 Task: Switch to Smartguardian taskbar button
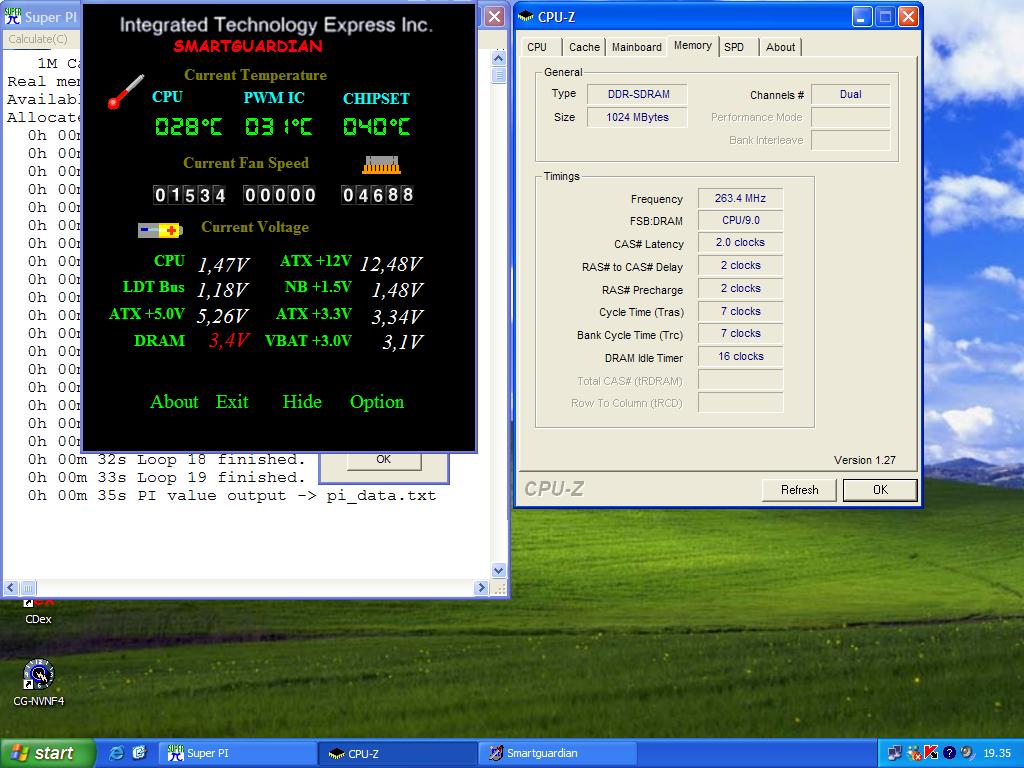(x=557, y=753)
